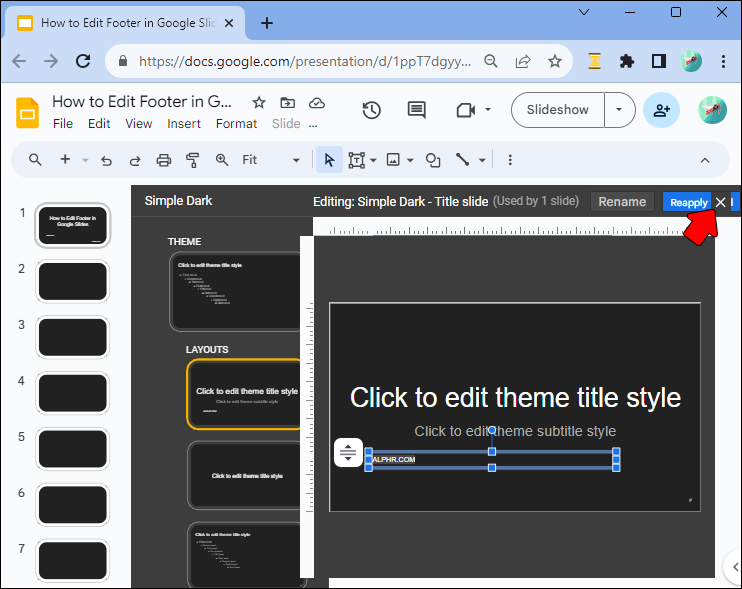Open the Format menu
This screenshot has height=589, width=742.
(x=236, y=124)
